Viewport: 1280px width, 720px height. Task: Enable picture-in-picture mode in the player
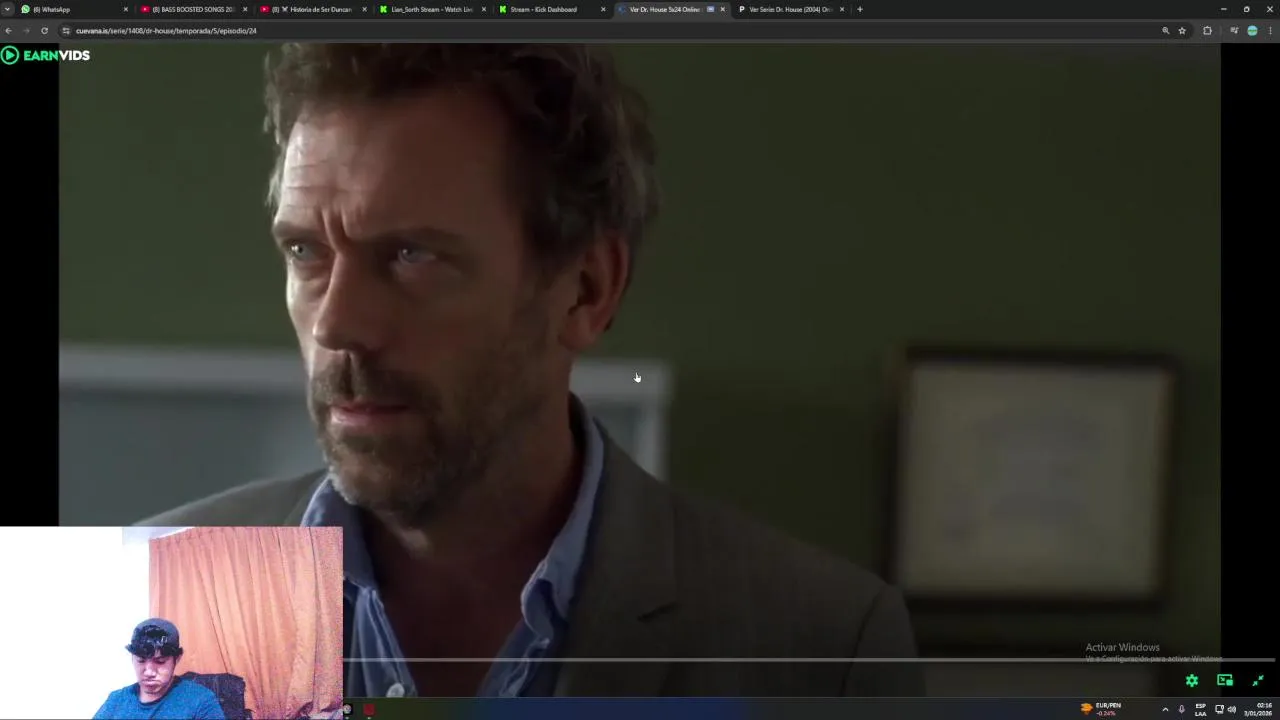point(1225,680)
